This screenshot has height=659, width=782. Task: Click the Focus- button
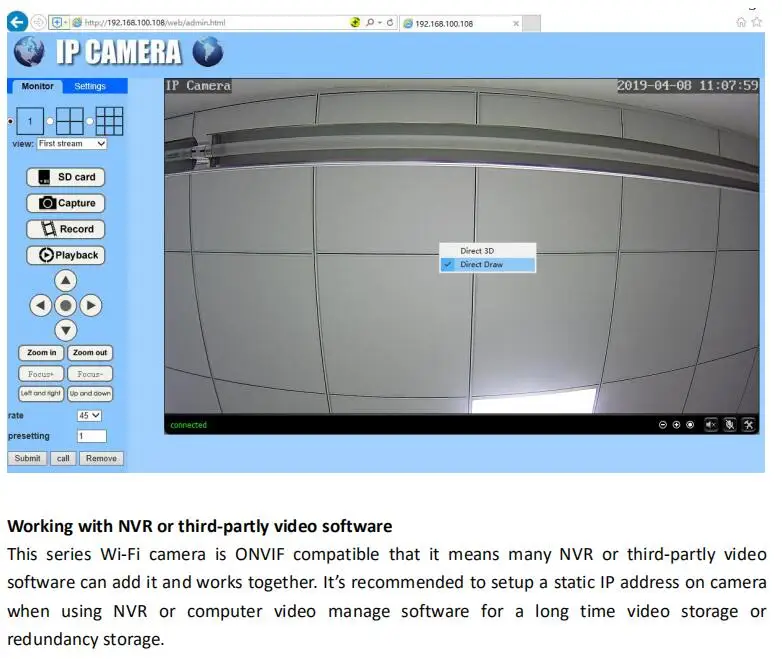(x=90, y=374)
